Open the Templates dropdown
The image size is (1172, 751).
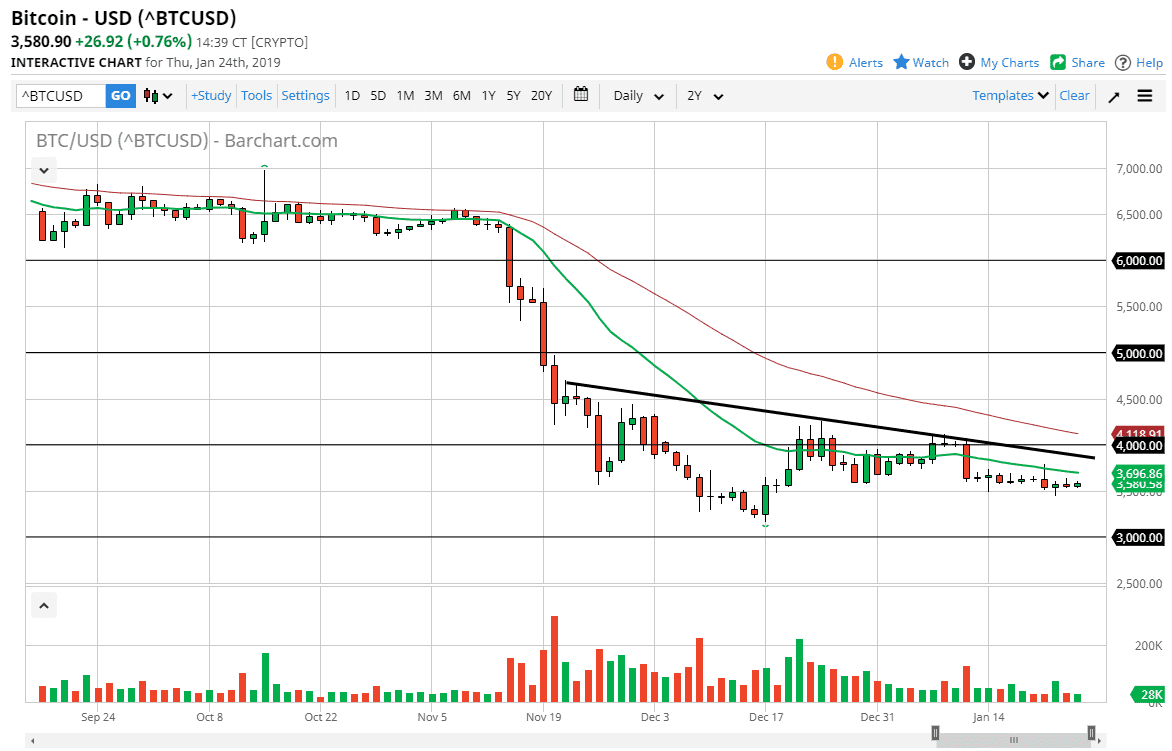pos(1009,95)
